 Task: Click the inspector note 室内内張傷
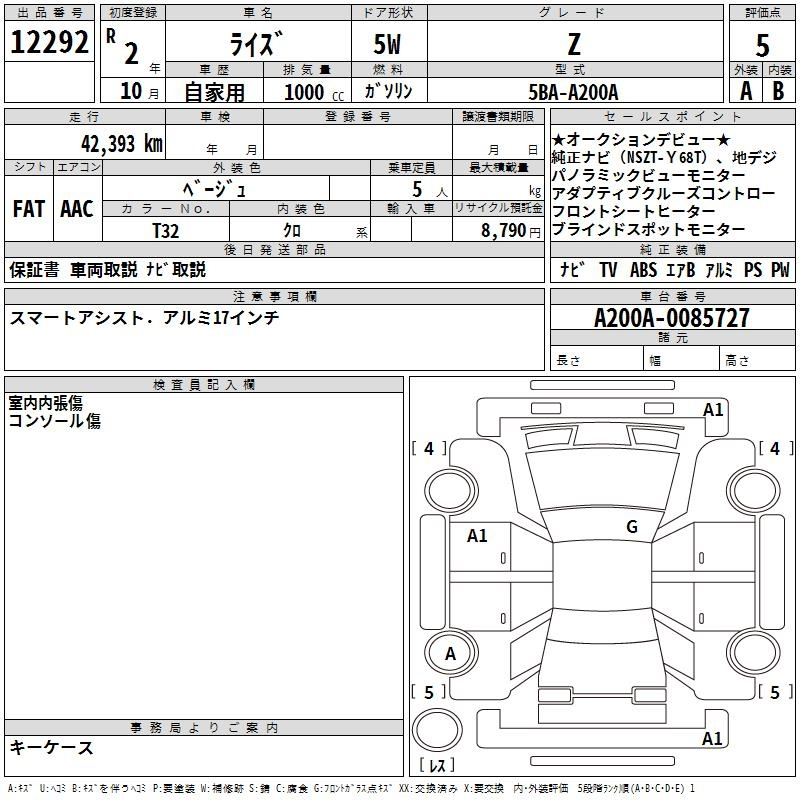45,403
